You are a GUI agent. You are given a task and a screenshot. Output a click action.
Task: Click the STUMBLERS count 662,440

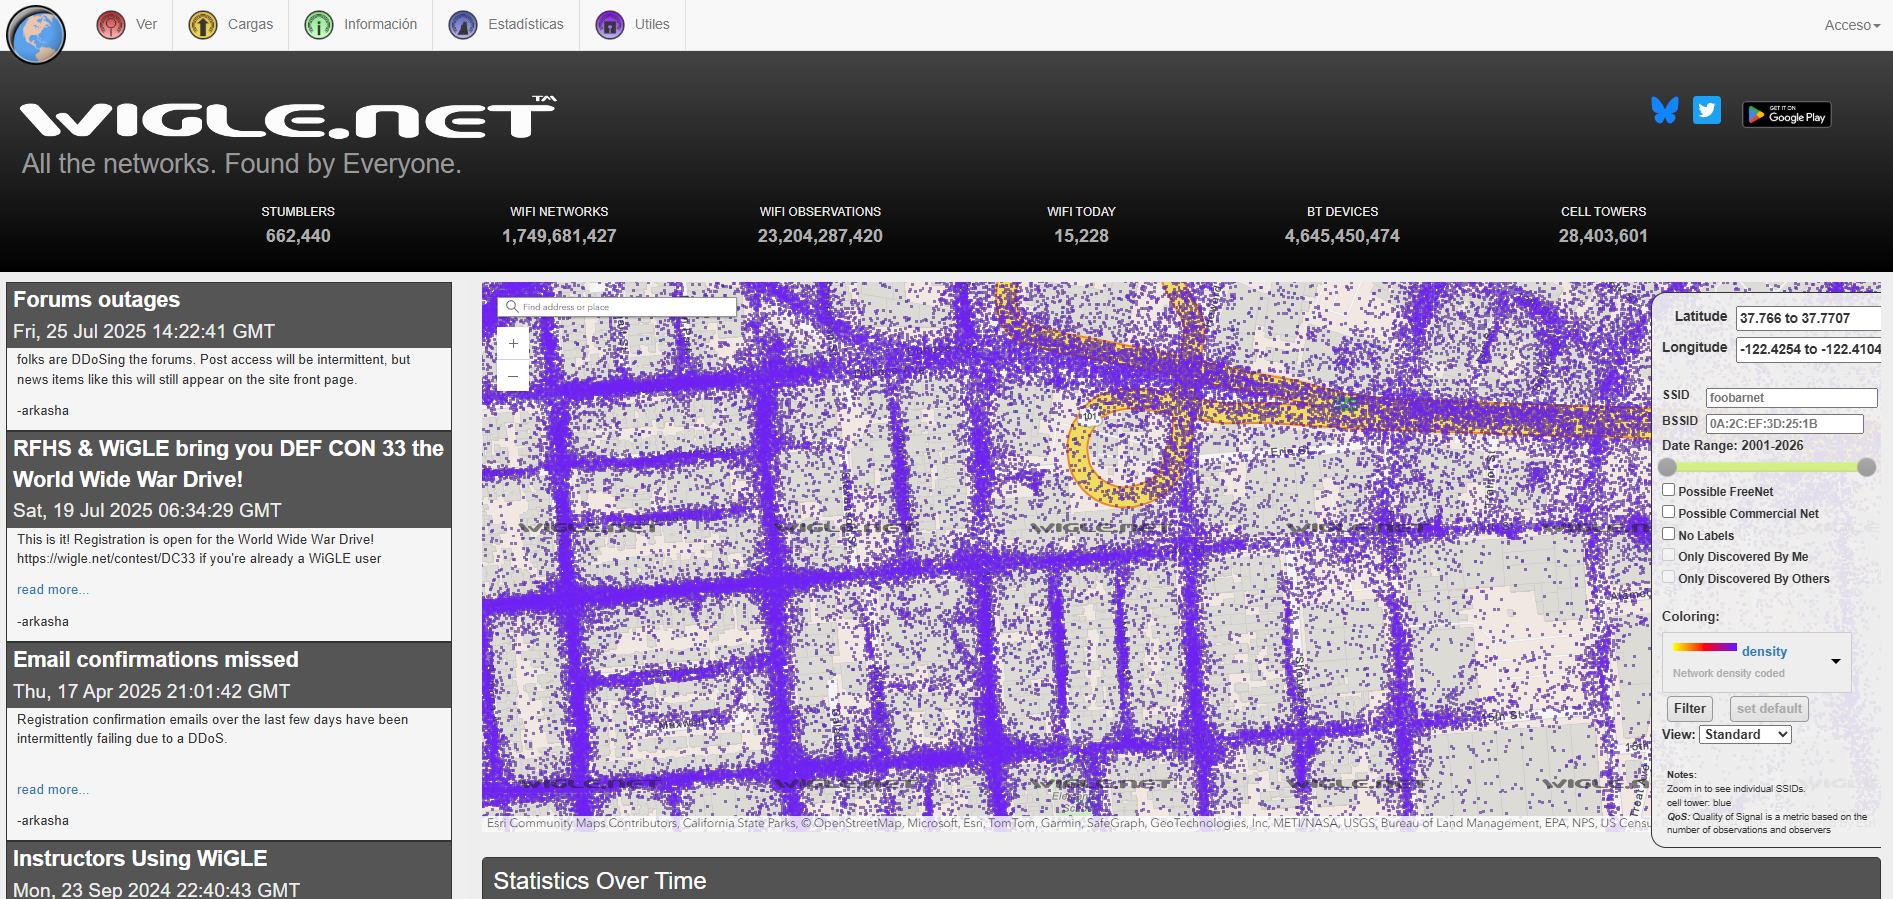298,236
